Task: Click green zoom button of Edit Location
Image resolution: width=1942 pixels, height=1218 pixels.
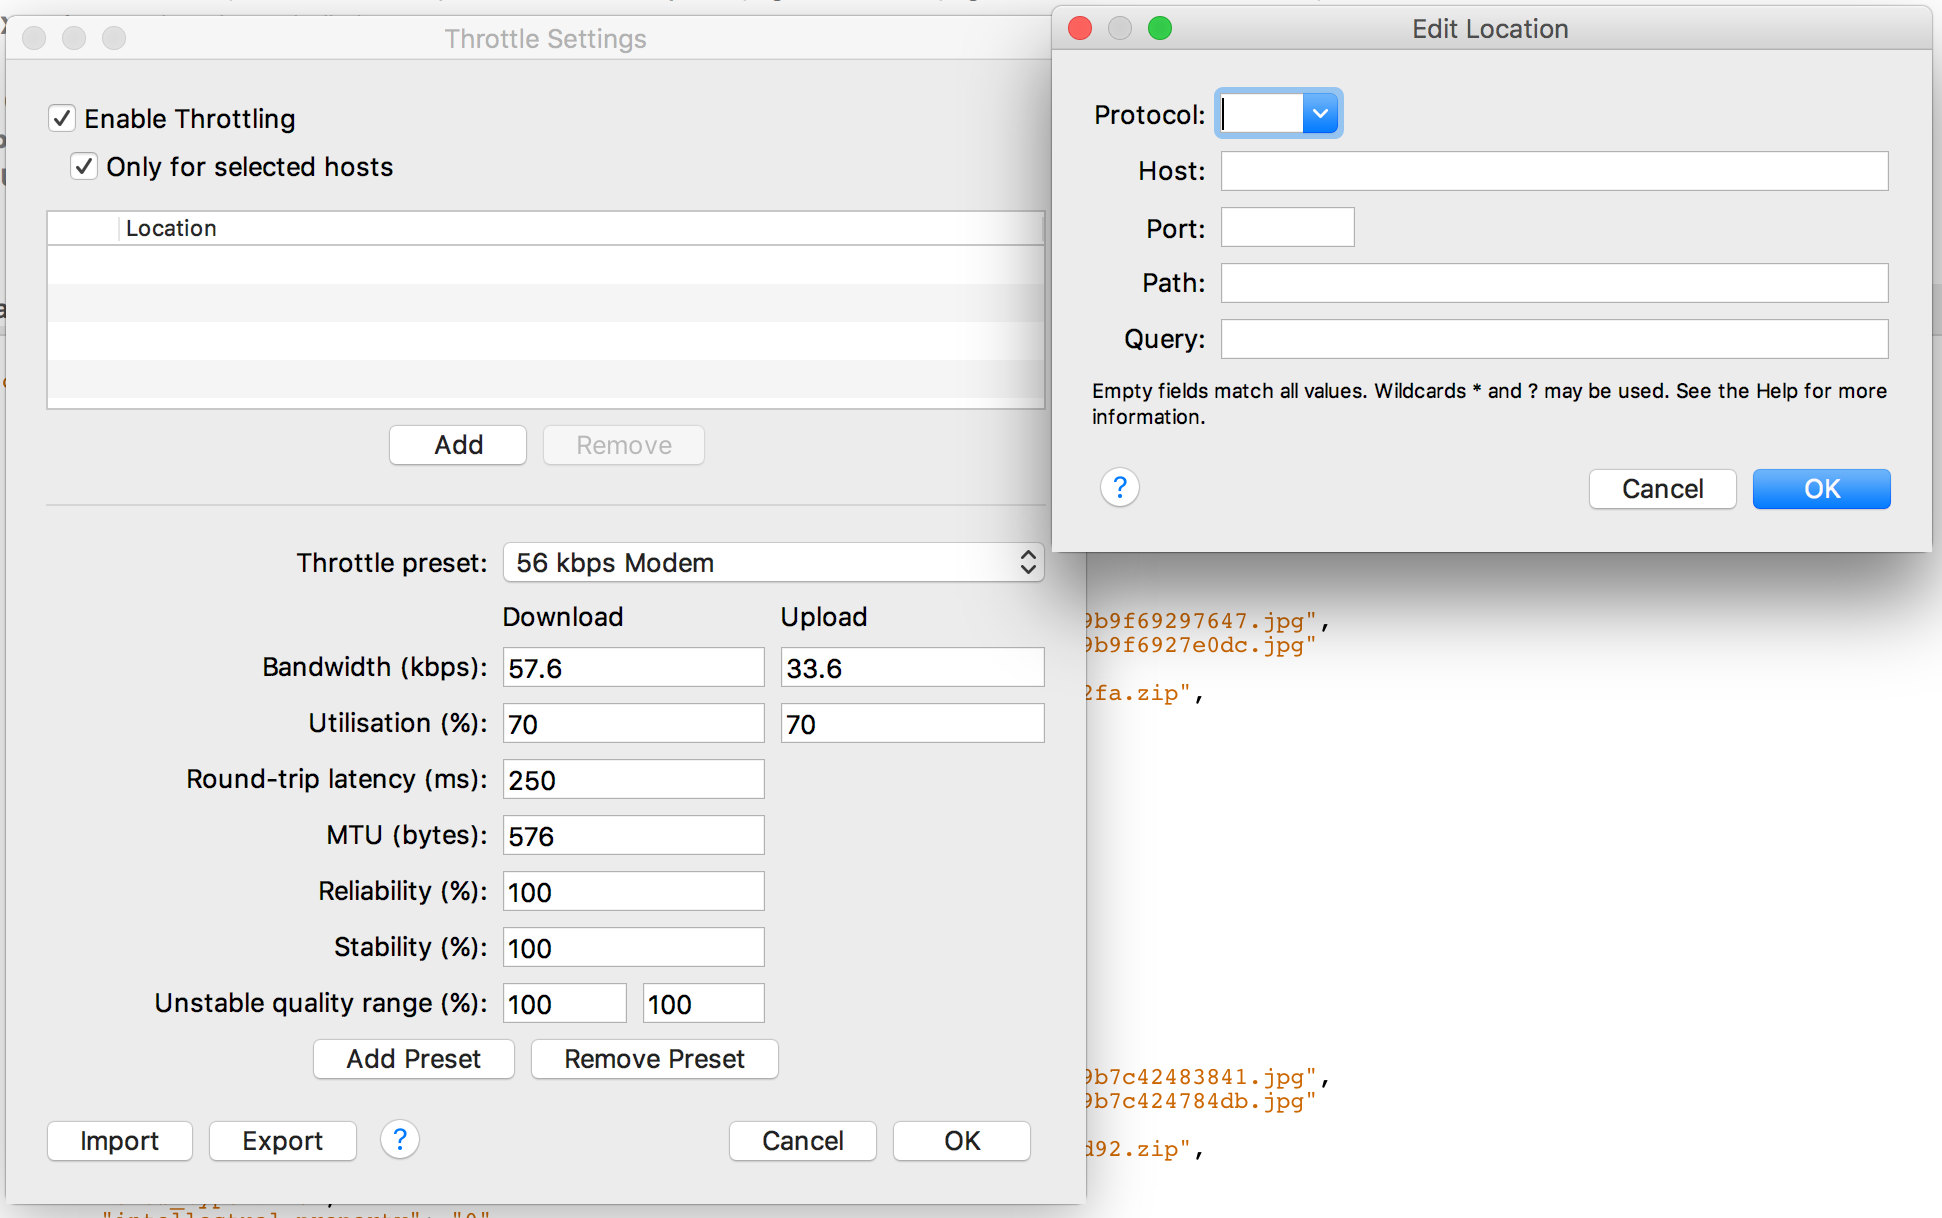Action: click(1159, 28)
